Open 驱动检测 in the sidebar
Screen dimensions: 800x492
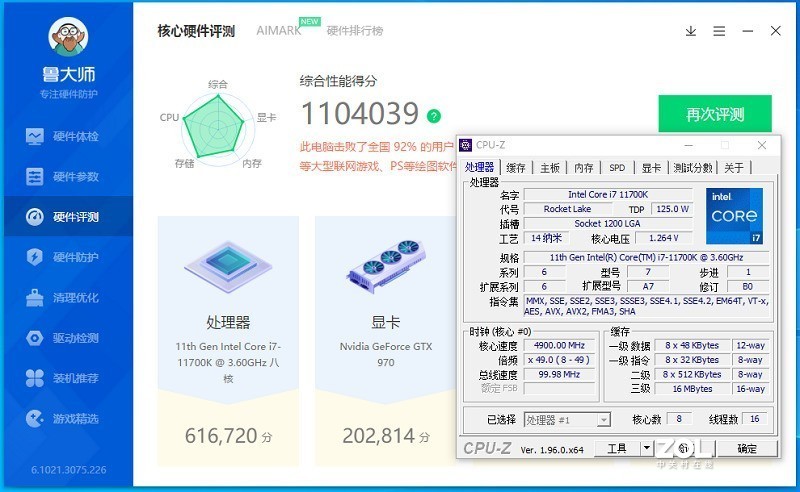pos(68,338)
